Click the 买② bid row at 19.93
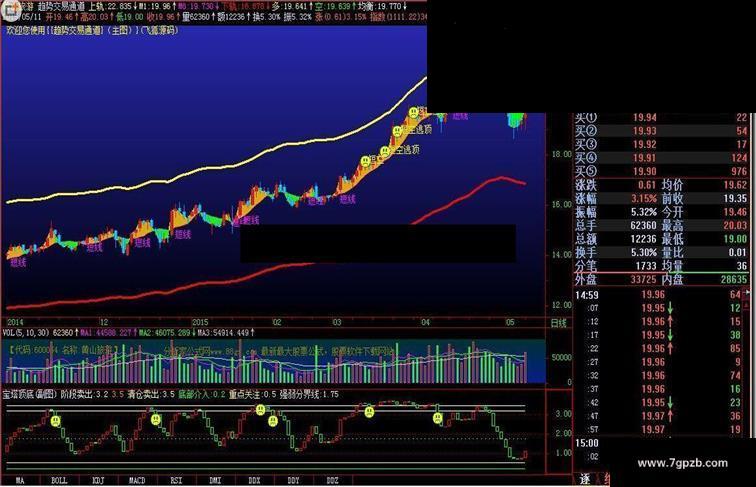 tap(661, 131)
